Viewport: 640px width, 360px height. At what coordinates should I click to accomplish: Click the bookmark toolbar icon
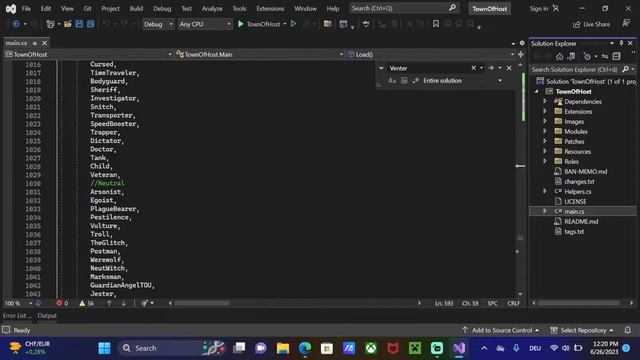tap(436, 24)
